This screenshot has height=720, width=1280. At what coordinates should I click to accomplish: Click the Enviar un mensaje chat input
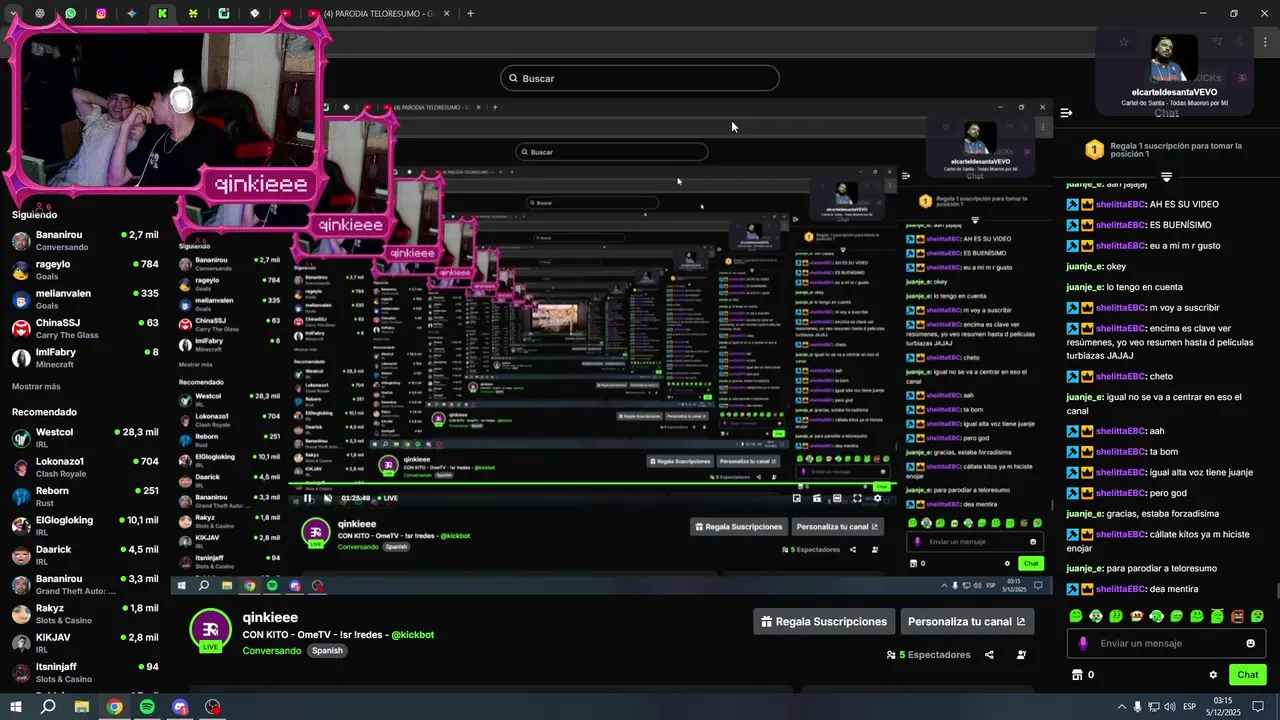(1166, 643)
